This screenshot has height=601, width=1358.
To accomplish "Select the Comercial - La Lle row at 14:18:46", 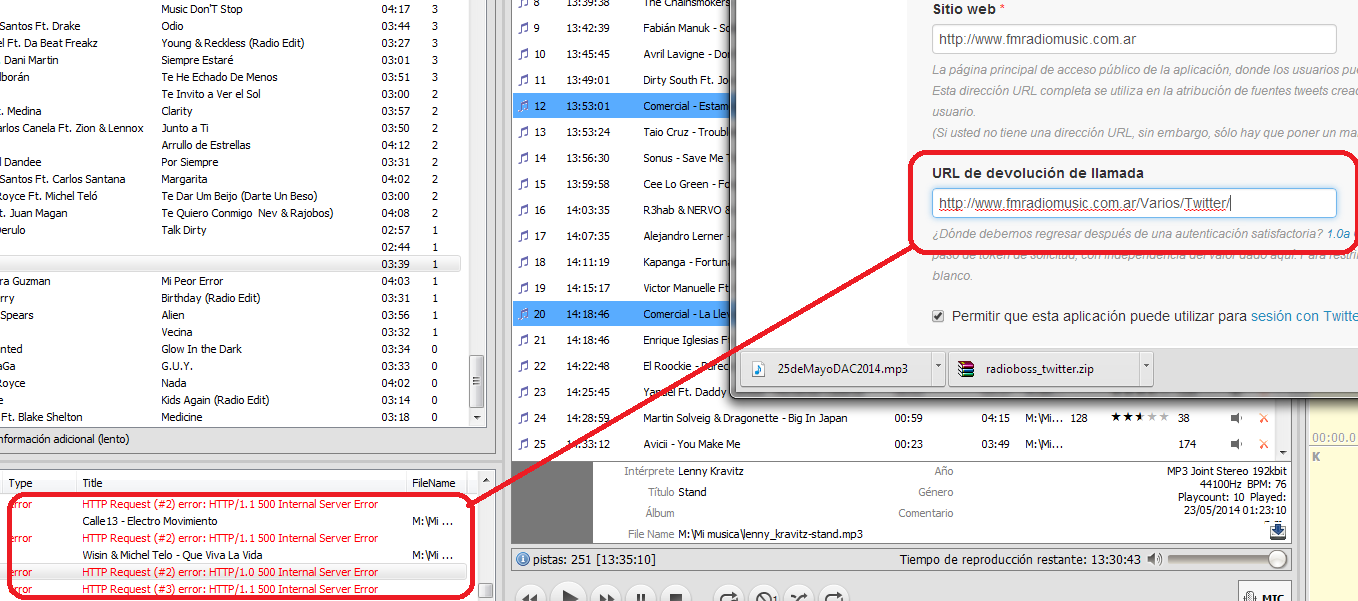I will (x=623, y=314).
